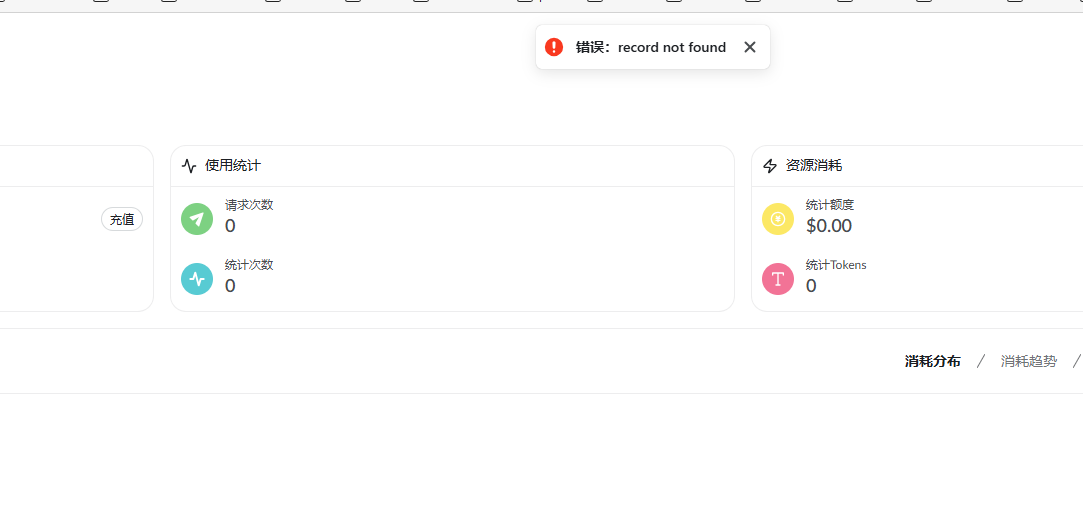Viewport: 1083px width, 505px height.
Task: Dismiss the record not found error toast
Action: pyautogui.click(x=749, y=47)
